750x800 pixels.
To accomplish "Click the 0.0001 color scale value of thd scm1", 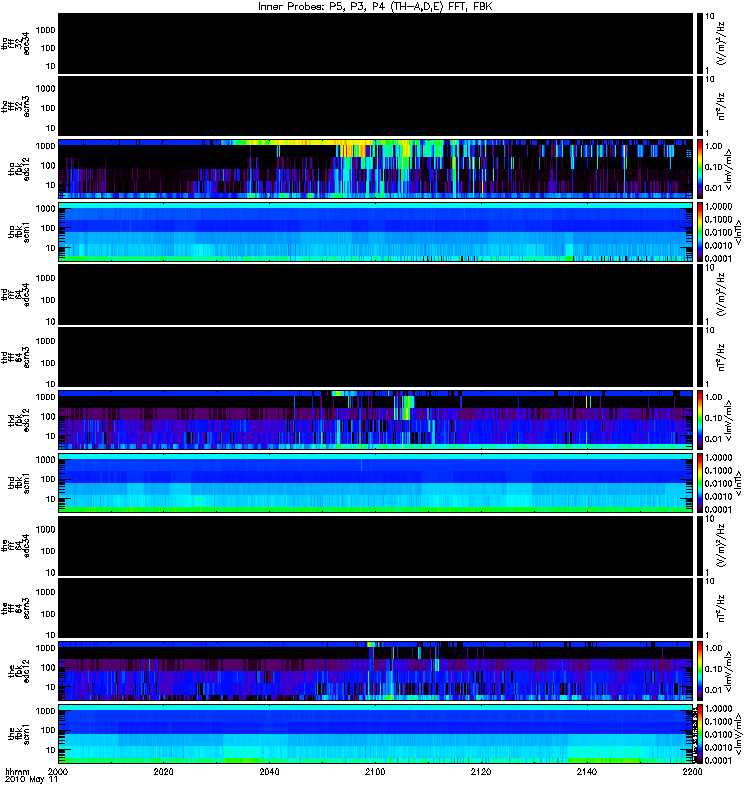I will (718, 509).
